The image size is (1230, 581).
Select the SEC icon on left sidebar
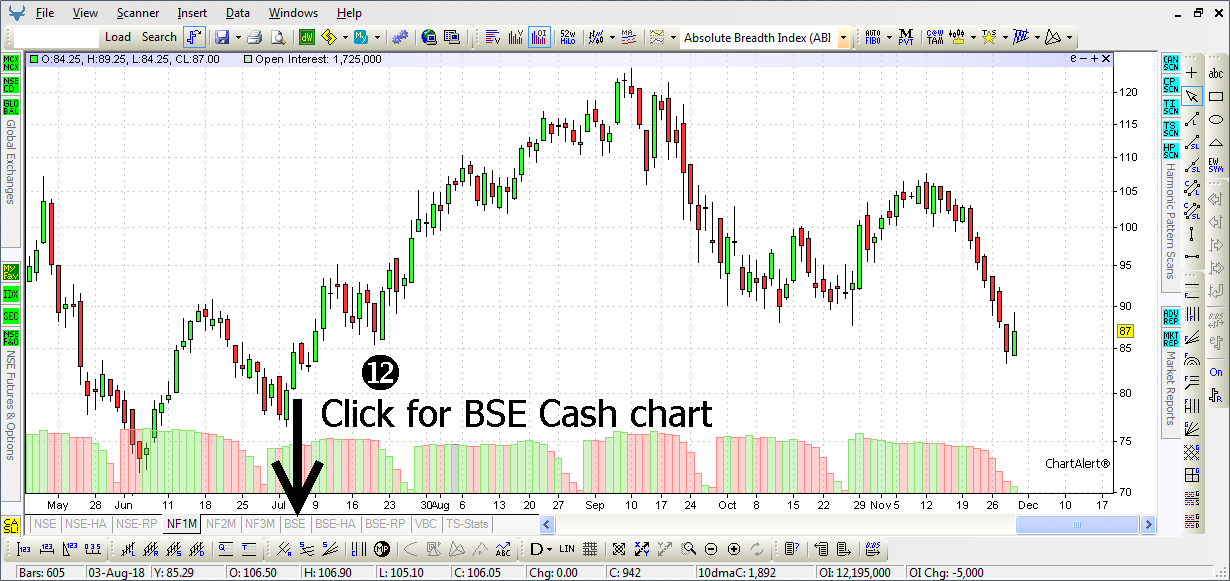[11, 316]
